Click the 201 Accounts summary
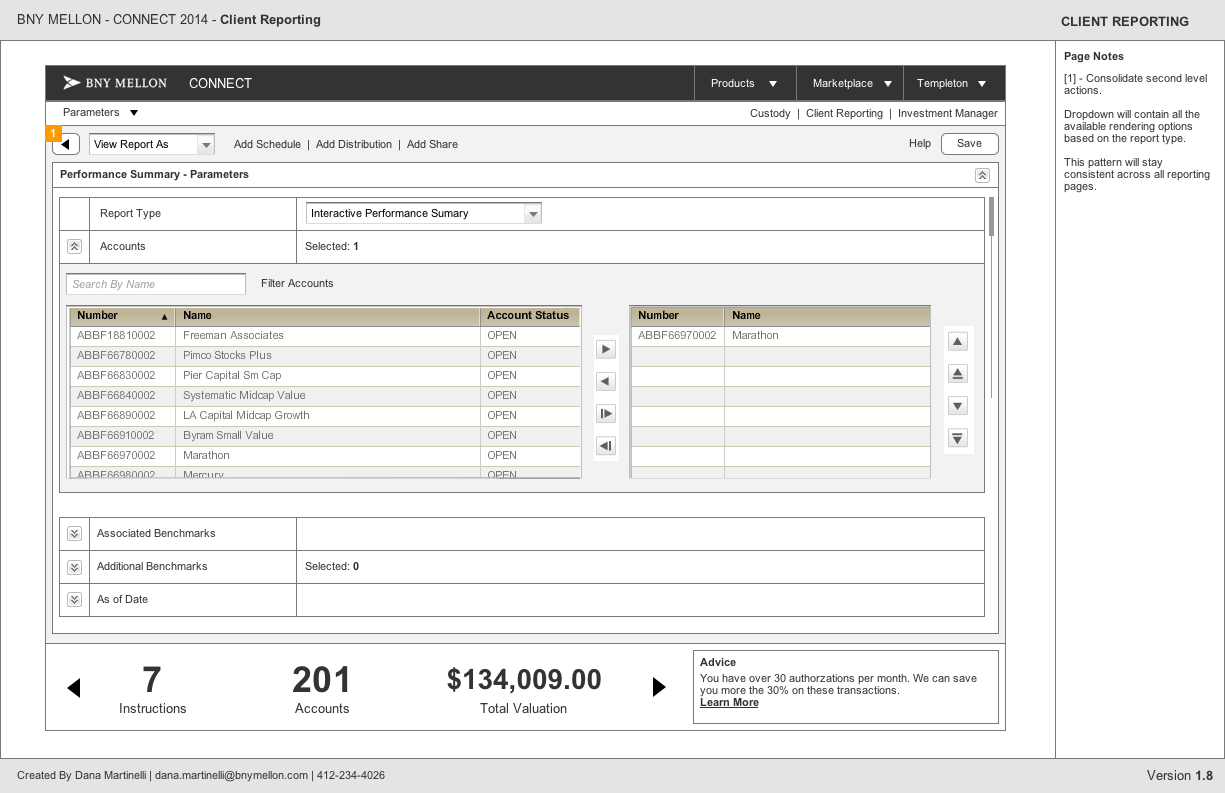This screenshot has width=1225, height=793. (322, 690)
